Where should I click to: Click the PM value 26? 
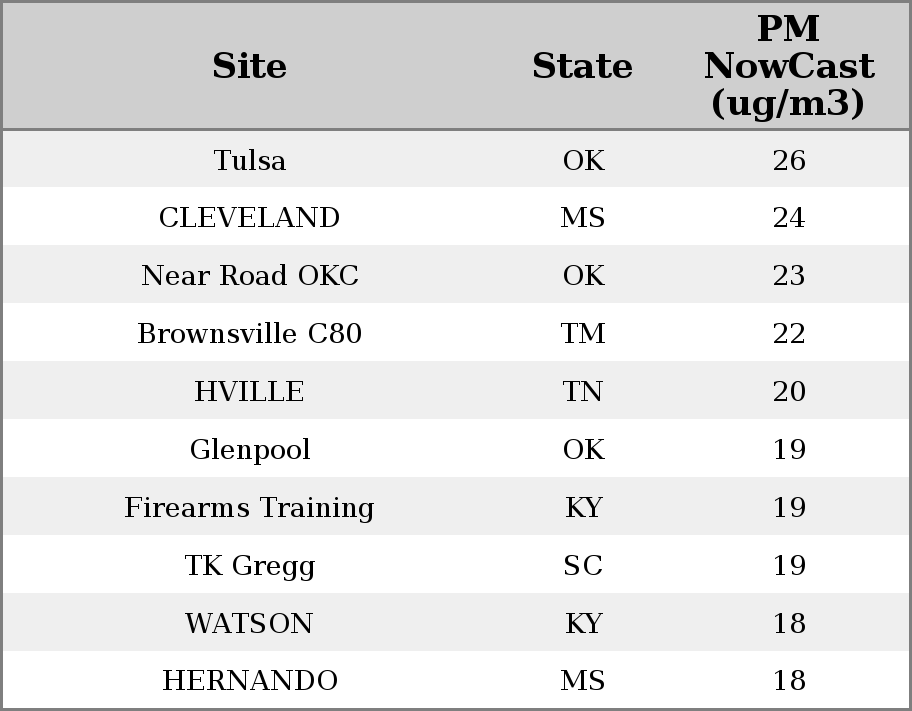click(789, 160)
